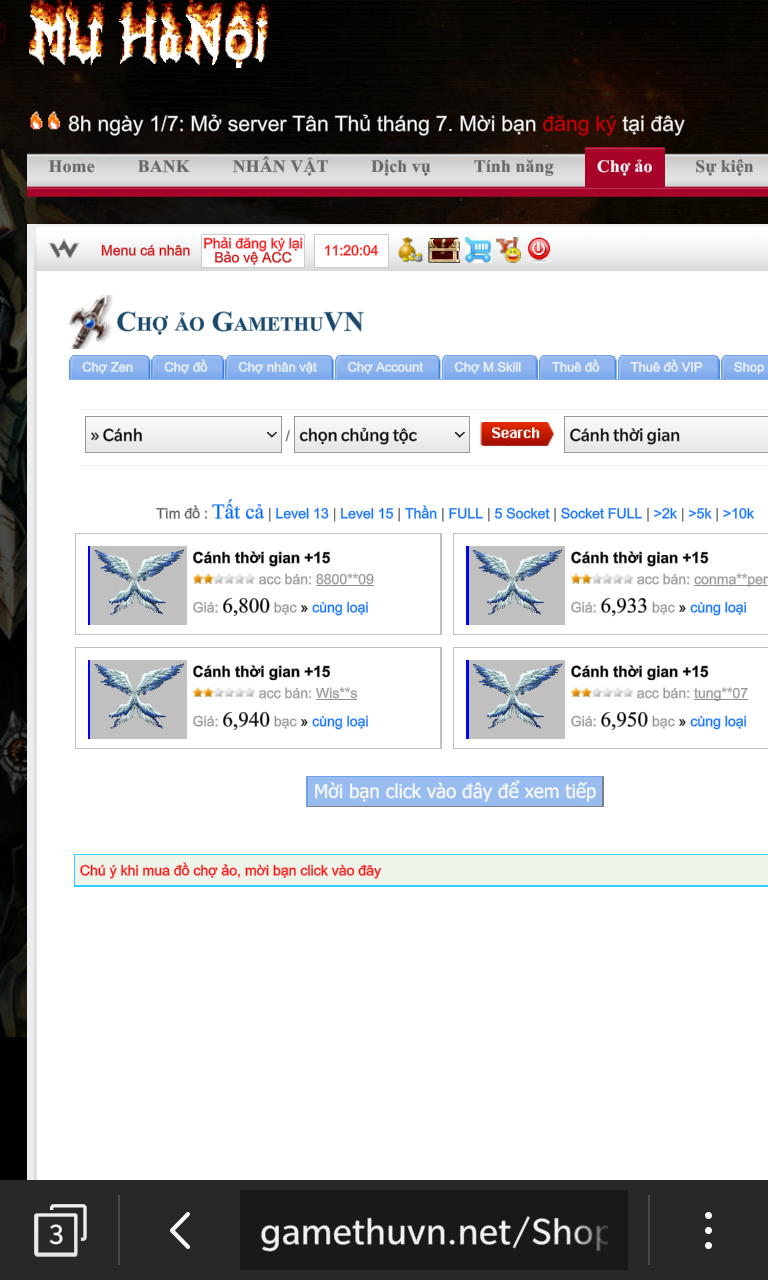
Task: Open seller account Wis**s
Action: [336, 694]
